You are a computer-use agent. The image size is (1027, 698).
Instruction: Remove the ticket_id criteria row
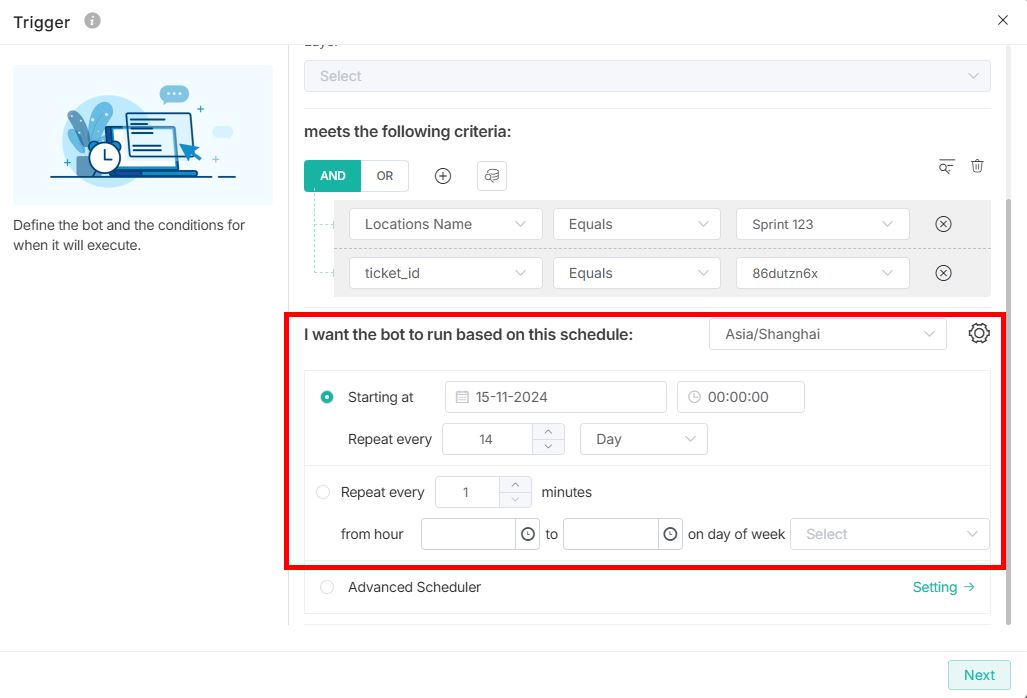click(x=943, y=273)
